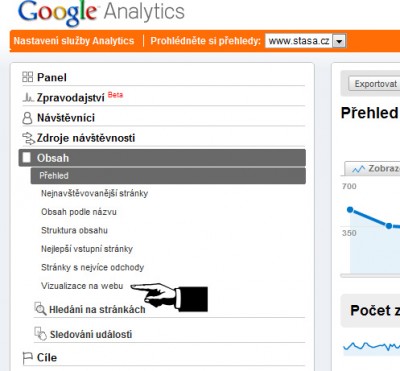Open the www.stasa.cz profile dropdown arrow

[x=339, y=41]
